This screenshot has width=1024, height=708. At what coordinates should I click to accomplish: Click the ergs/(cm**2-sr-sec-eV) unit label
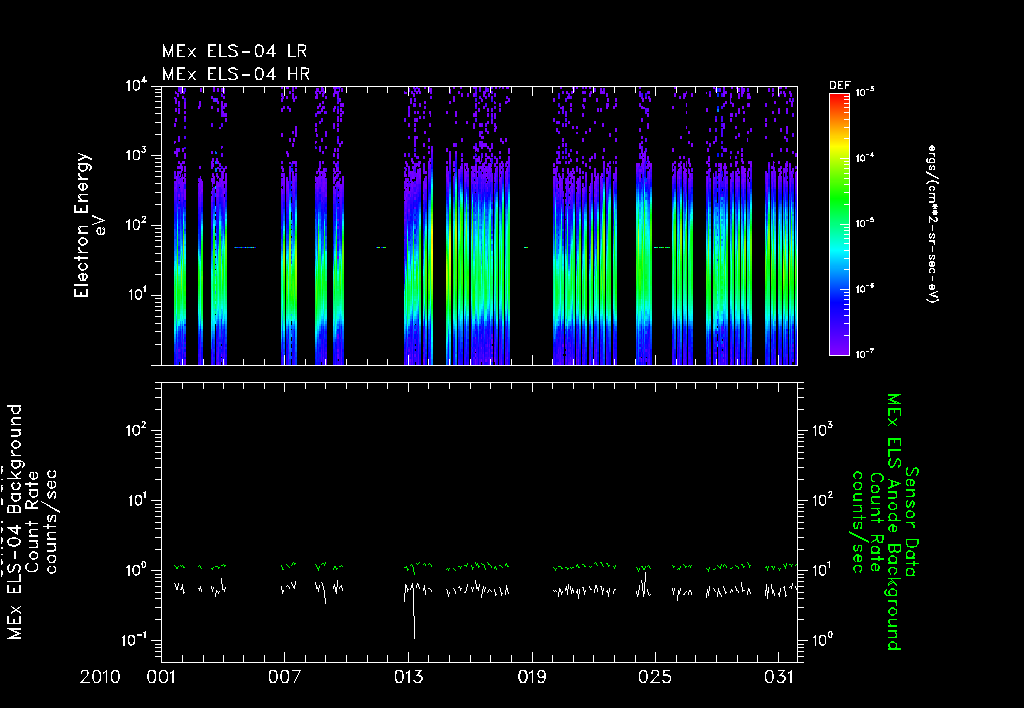pos(932,223)
